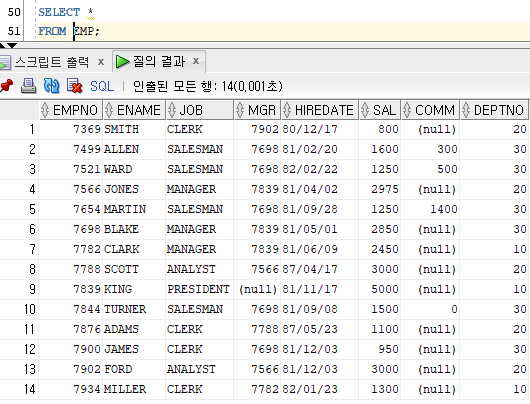
Task: Click the collapse arrows on the editor splitter
Action: [8, 45]
